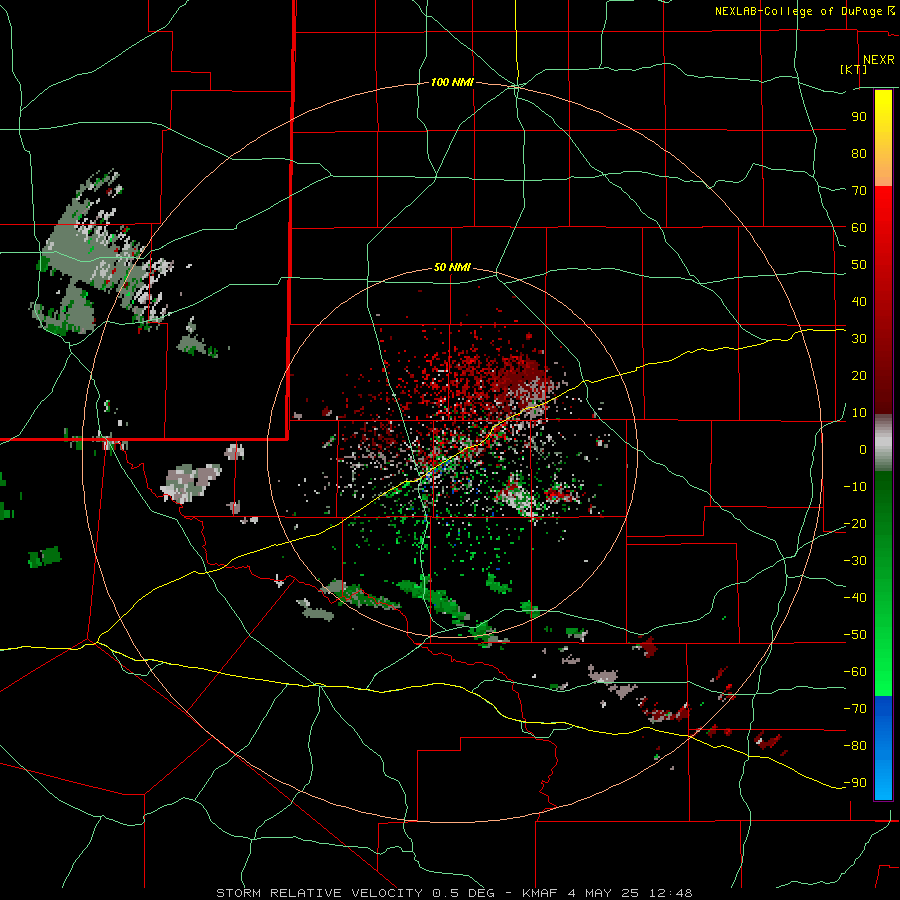This screenshot has height=900, width=900.
Task: Click the 12:48 timestamp in caption
Action: point(671,893)
